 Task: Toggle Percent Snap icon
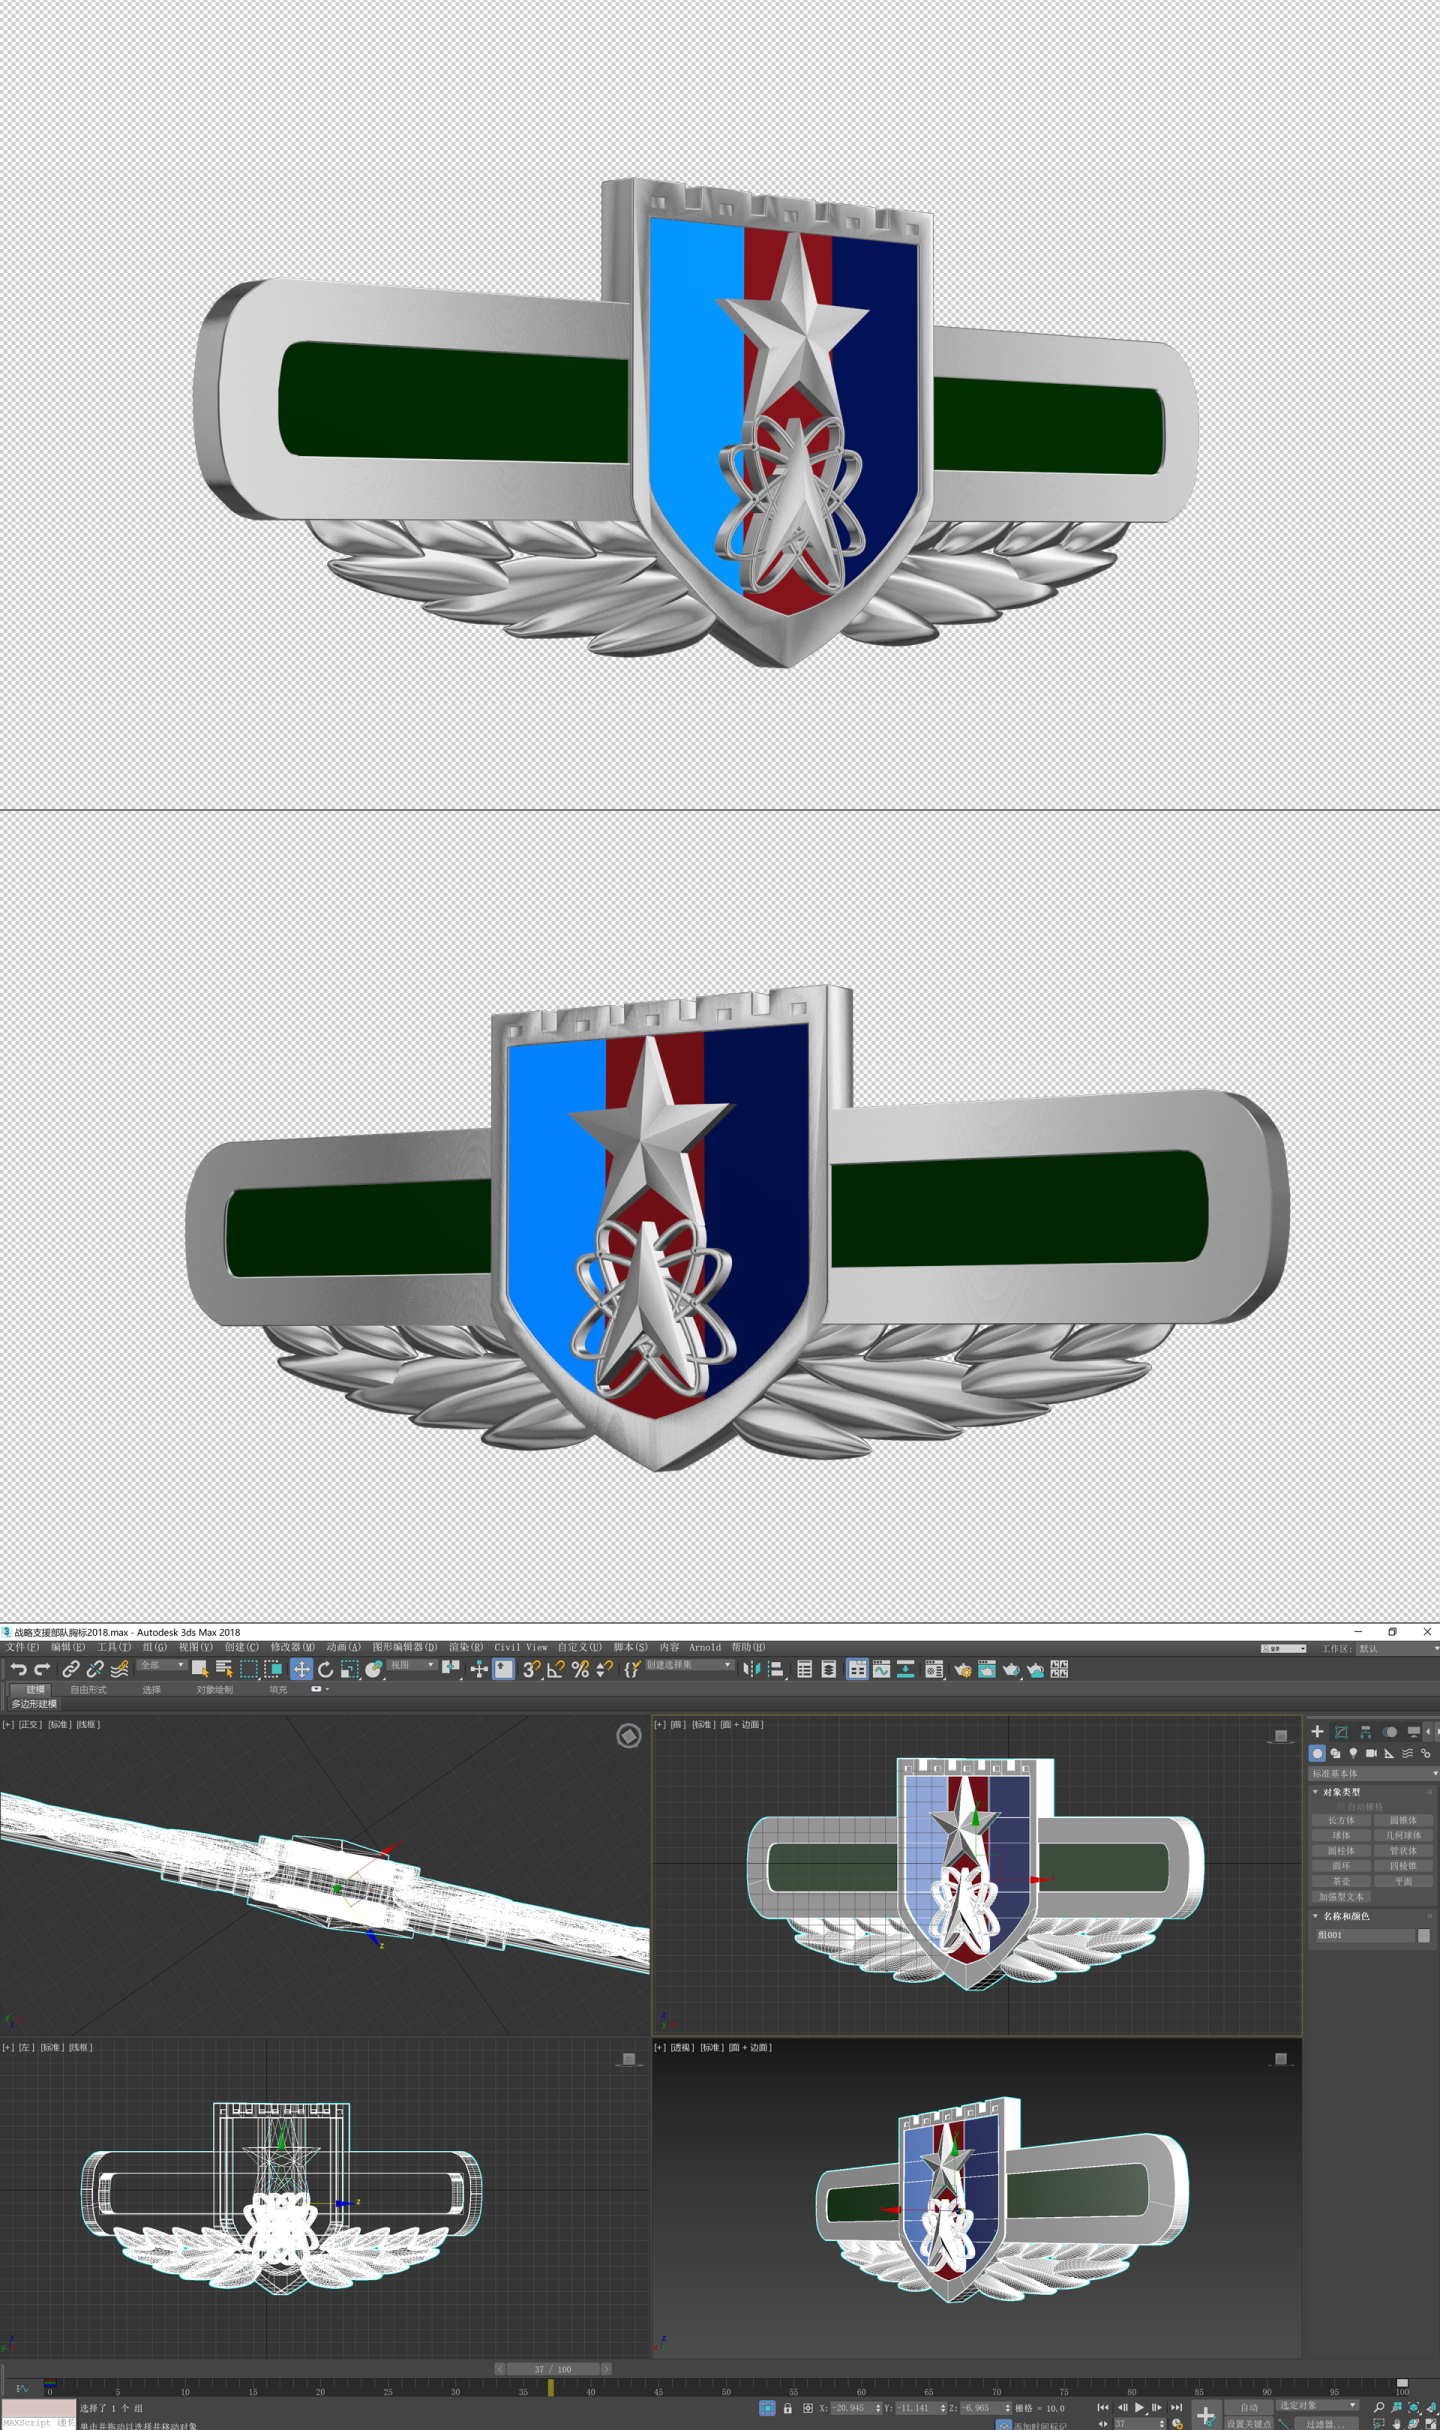coord(580,1669)
